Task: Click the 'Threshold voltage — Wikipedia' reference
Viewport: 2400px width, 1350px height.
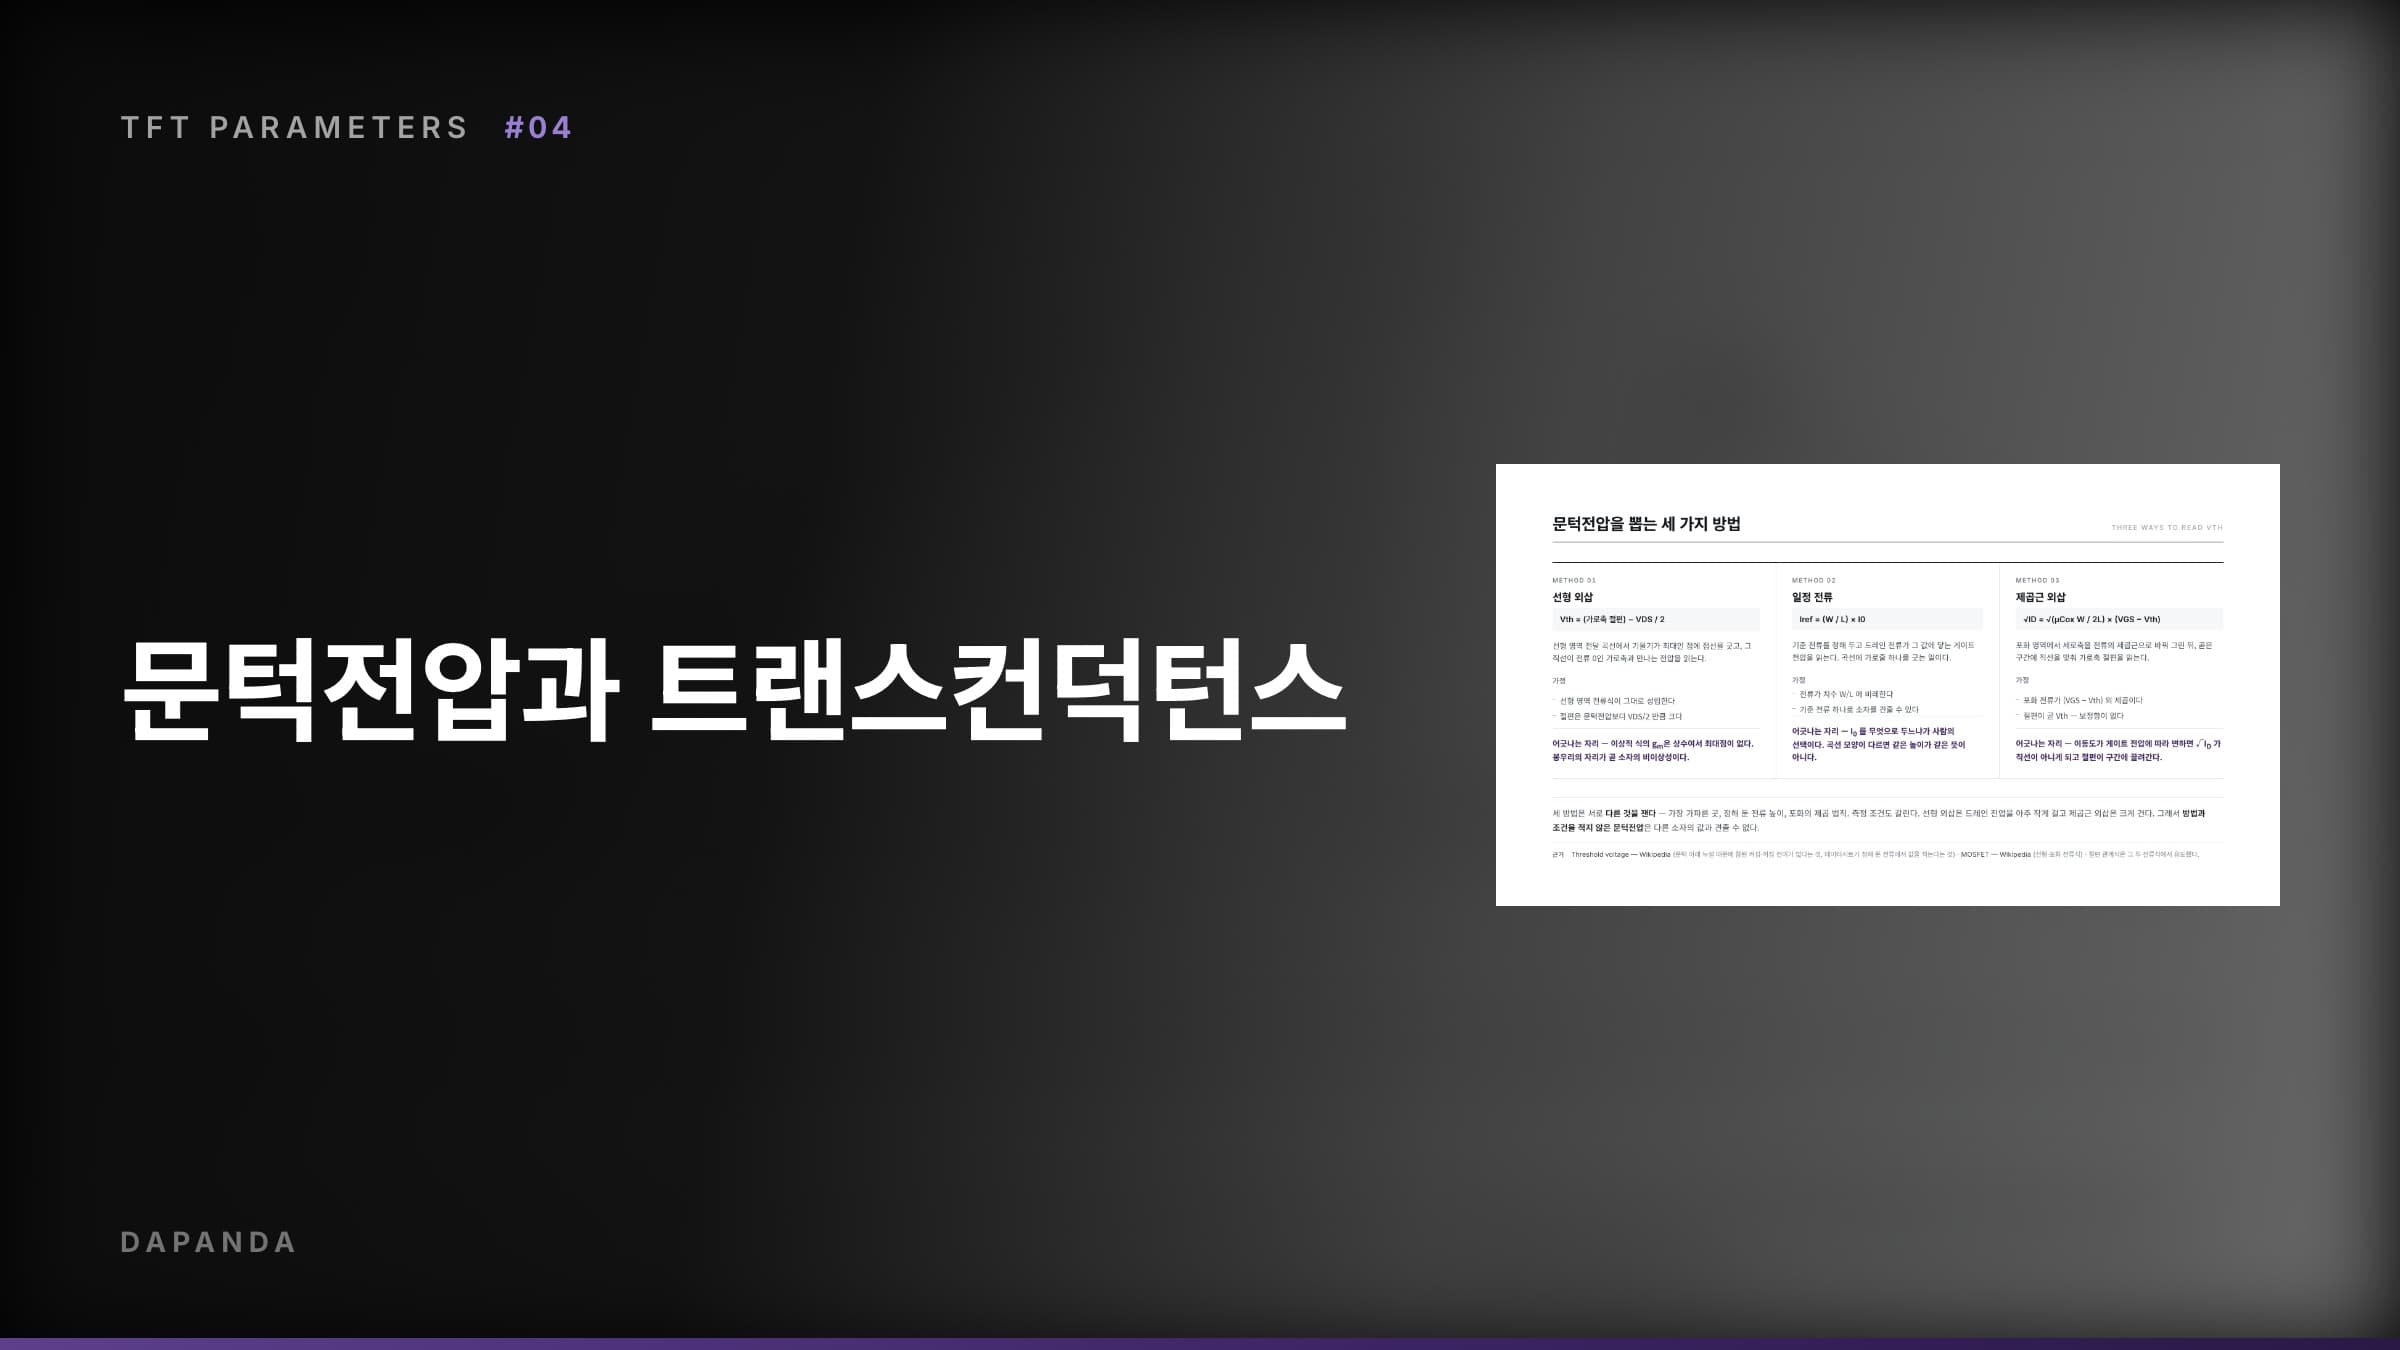Action: 1621,855
